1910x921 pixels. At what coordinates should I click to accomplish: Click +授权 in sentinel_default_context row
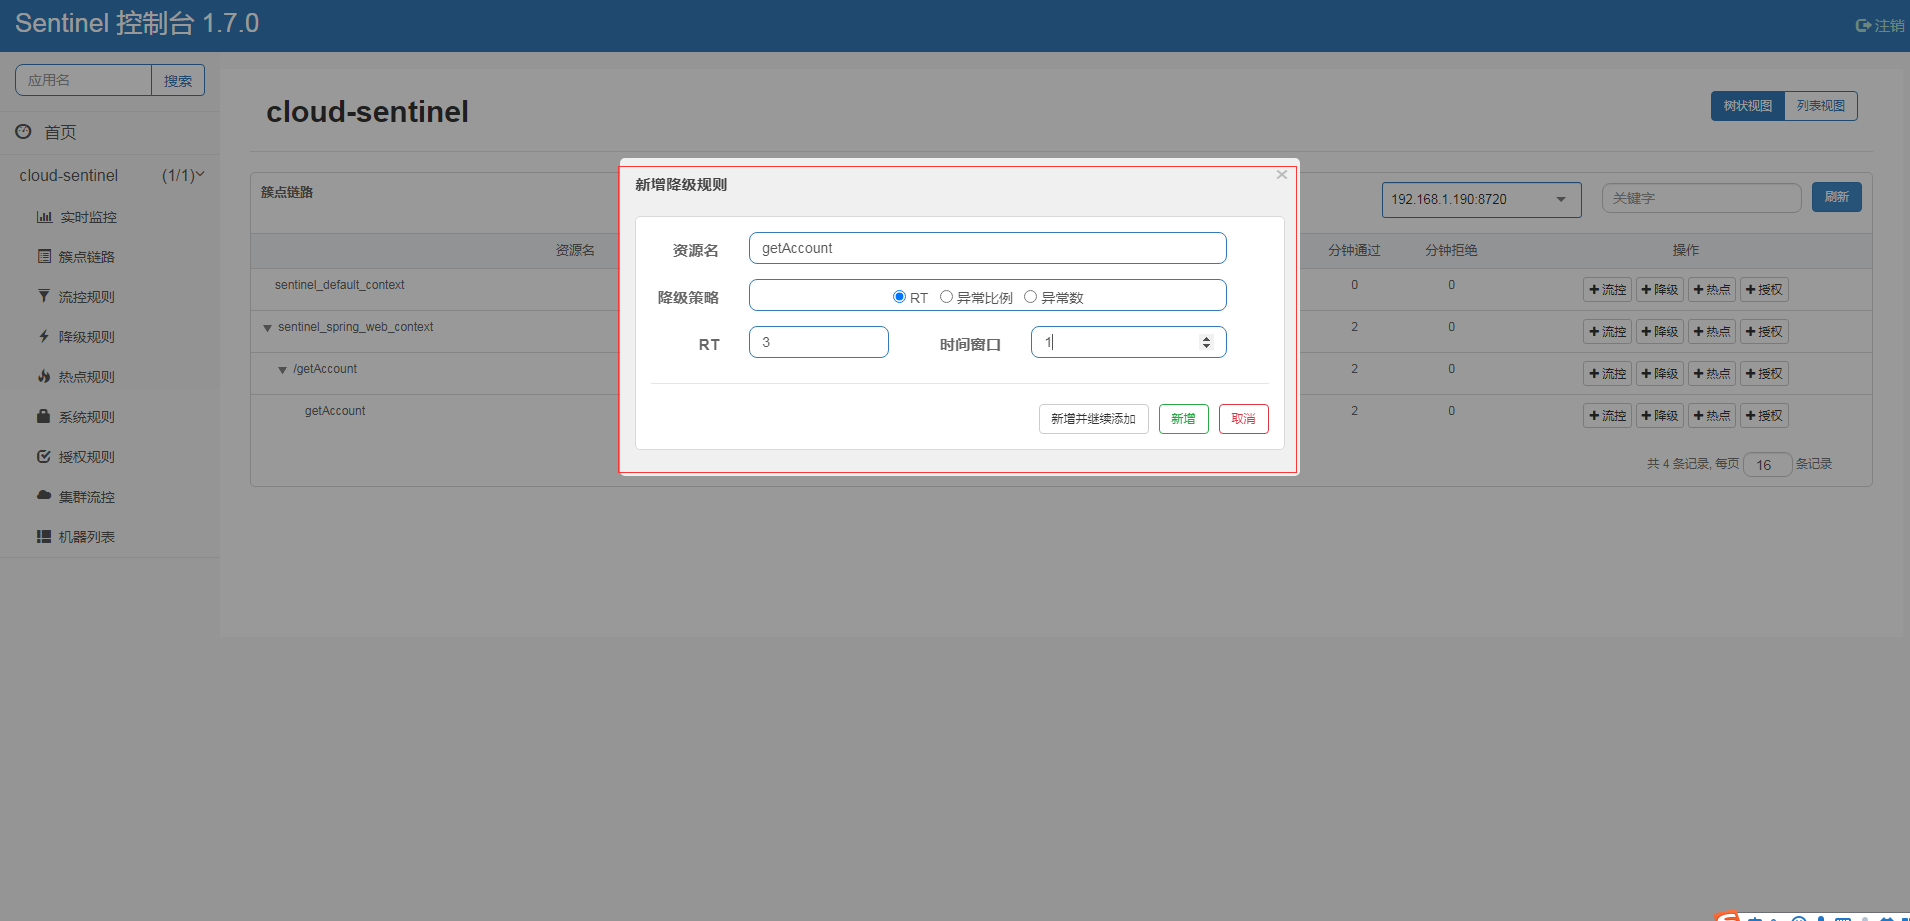(1764, 290)
